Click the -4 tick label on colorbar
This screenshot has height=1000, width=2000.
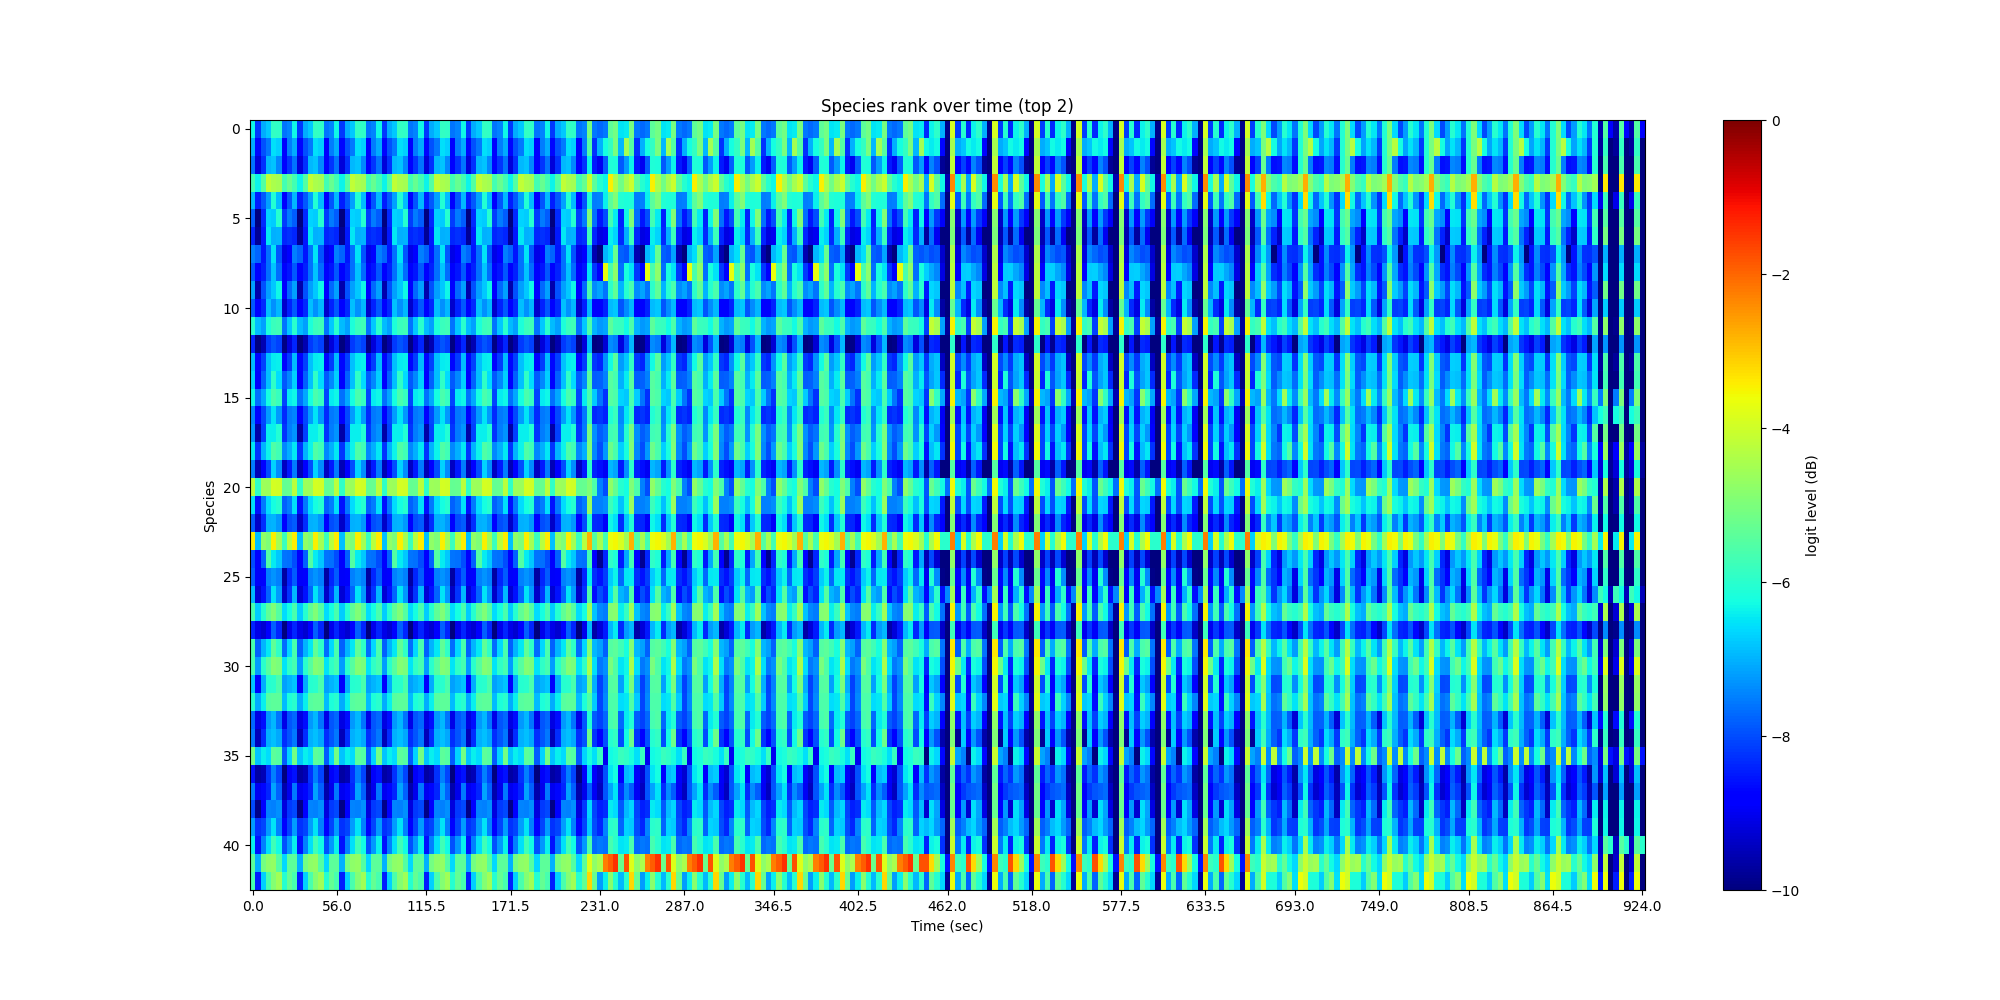point(1780,429)
